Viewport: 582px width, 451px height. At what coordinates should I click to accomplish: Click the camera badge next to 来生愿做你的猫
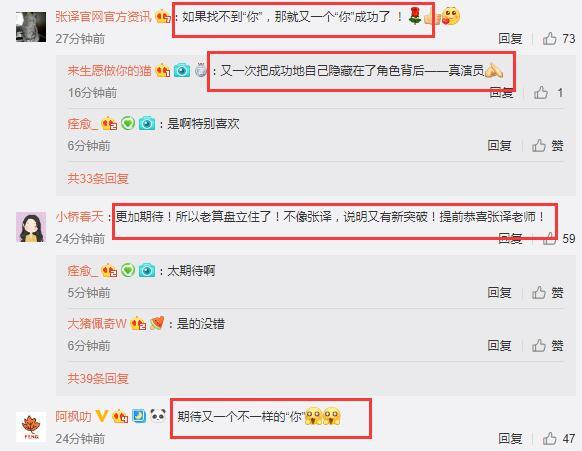[x=182, y=70]
